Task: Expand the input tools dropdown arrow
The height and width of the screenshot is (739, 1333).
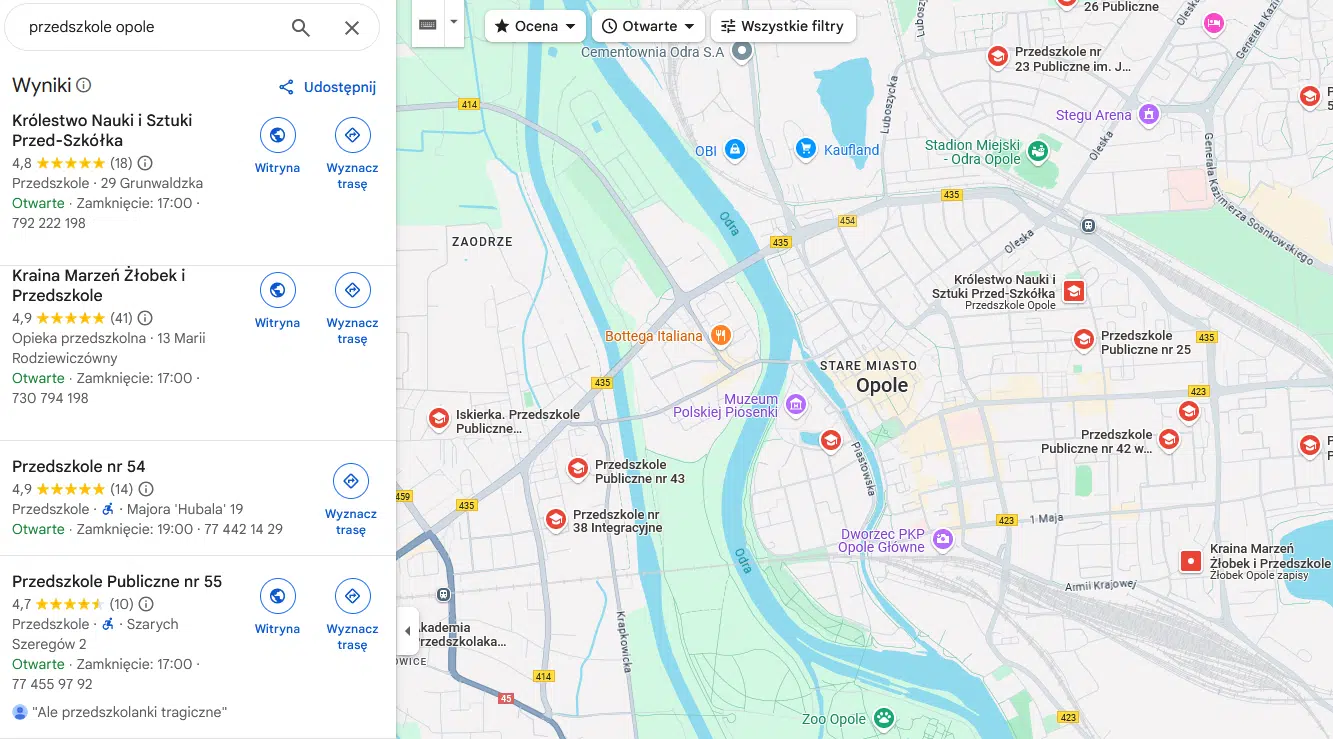Action: click(x=454, y=22)
